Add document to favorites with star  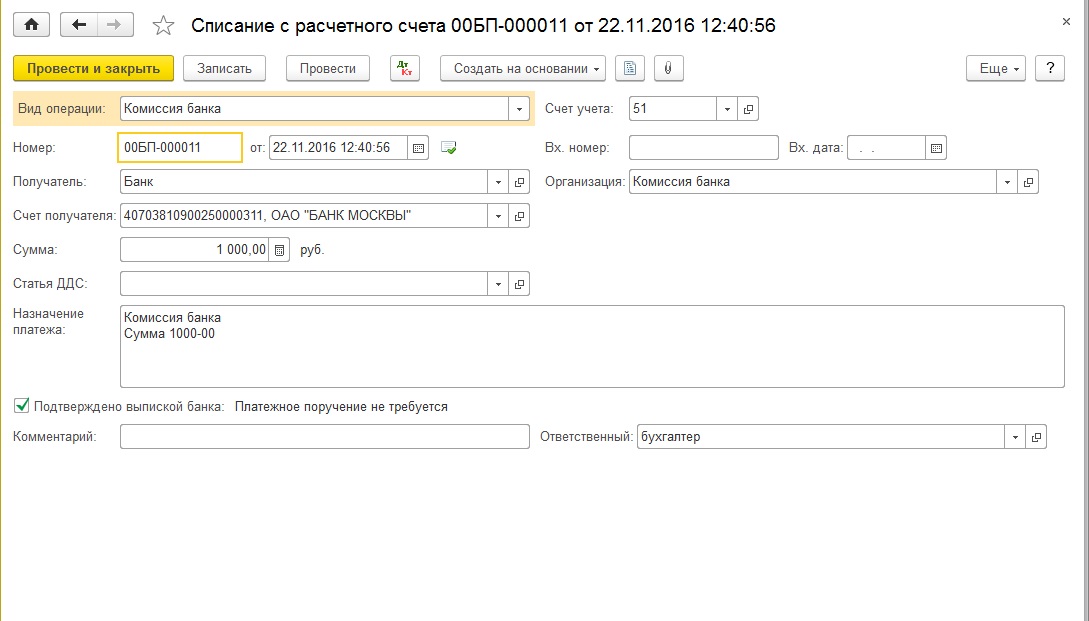[x=163, y=25]
